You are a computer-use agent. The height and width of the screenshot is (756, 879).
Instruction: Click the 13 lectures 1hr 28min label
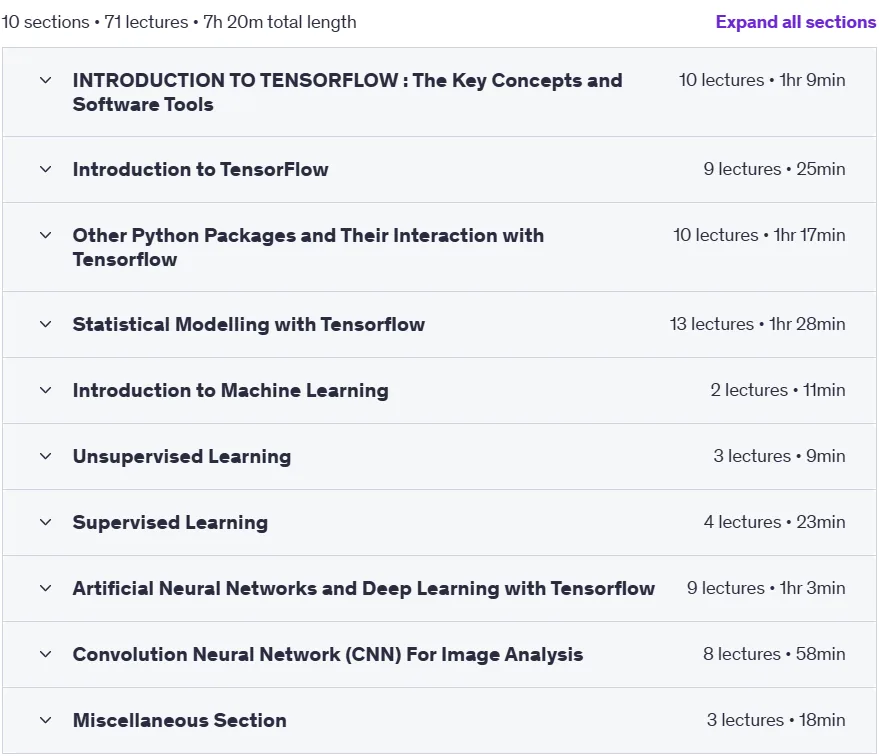tap(757, 324)
